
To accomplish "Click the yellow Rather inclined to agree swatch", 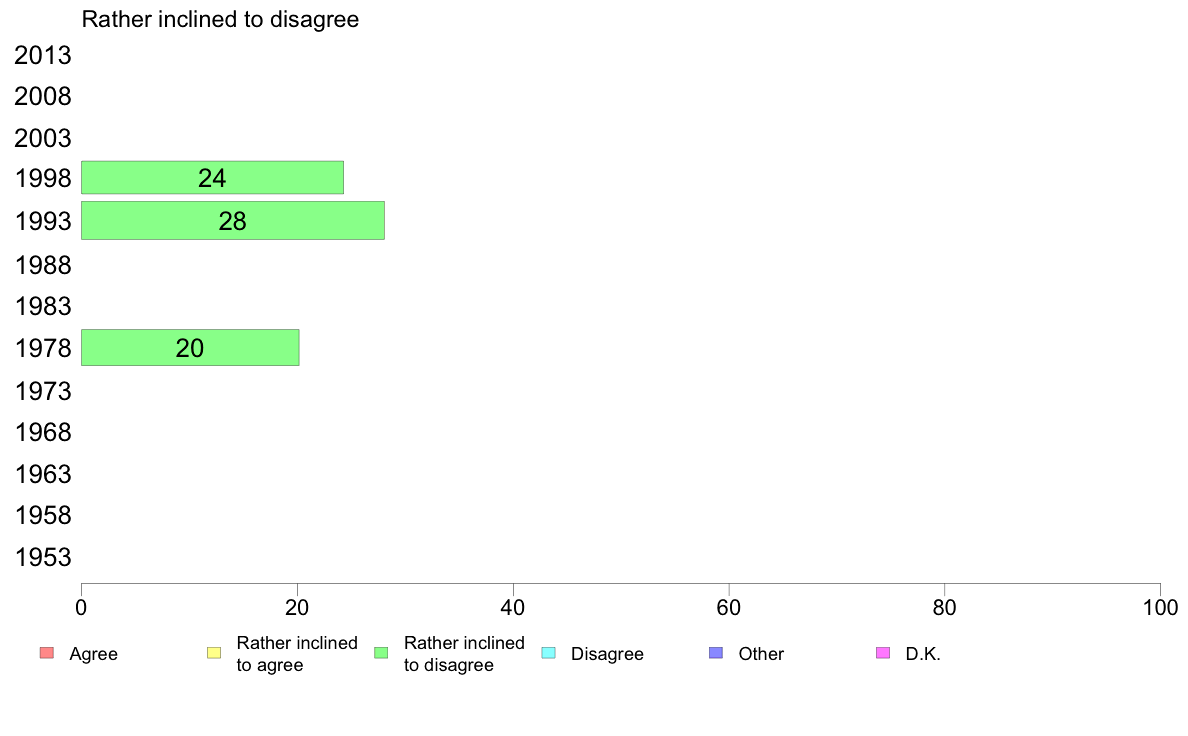I will [214, 653].
